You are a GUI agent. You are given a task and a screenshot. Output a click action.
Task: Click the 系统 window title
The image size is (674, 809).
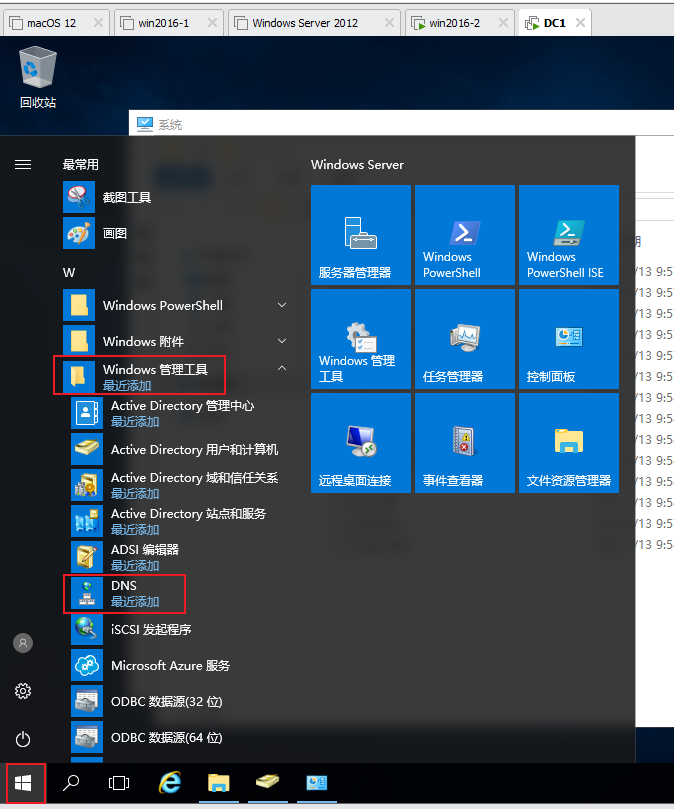(x=170, y=124)
